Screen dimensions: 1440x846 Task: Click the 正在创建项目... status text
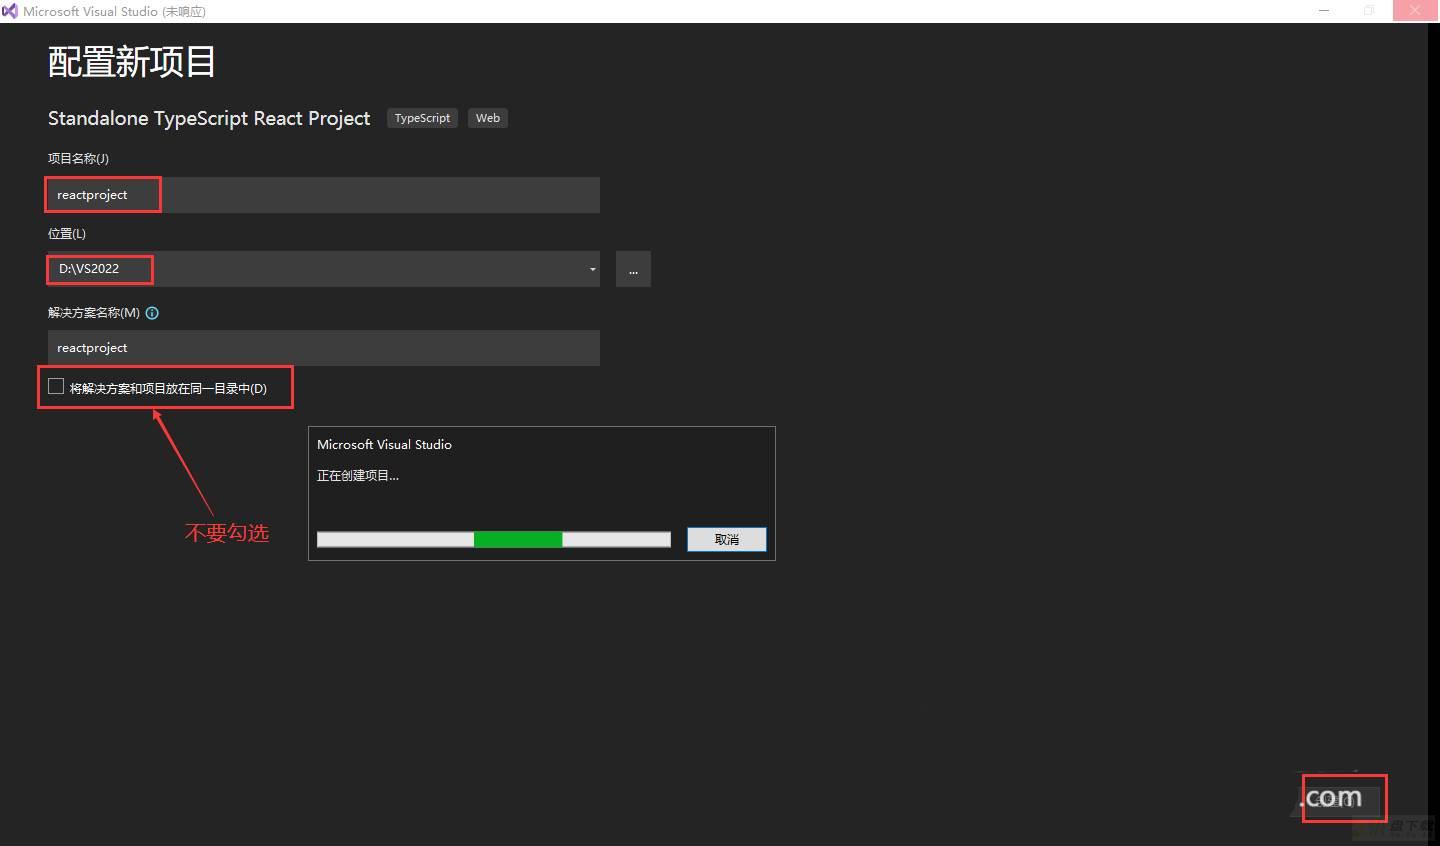[358, 476]
